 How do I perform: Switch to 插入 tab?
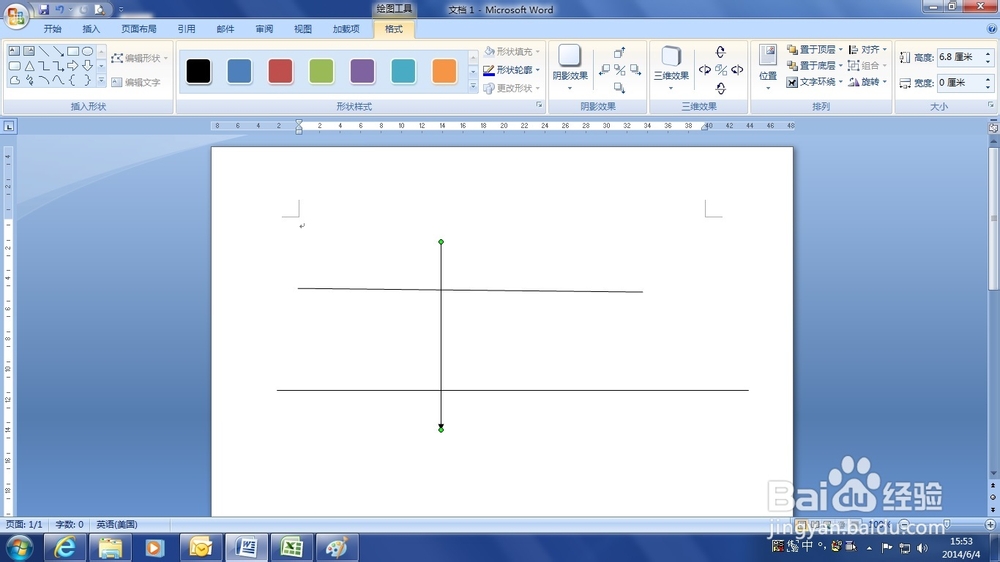91,29
